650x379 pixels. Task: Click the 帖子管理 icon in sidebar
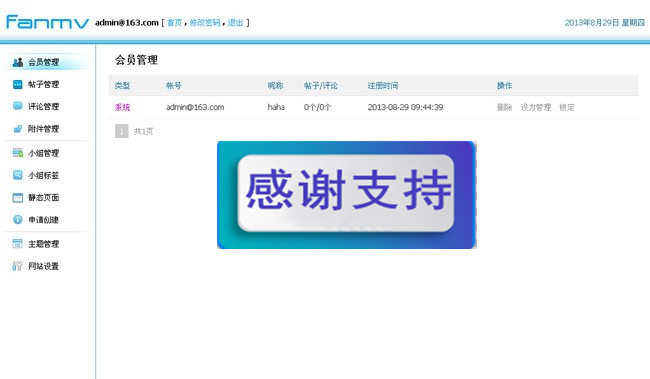tap(17, 85)
